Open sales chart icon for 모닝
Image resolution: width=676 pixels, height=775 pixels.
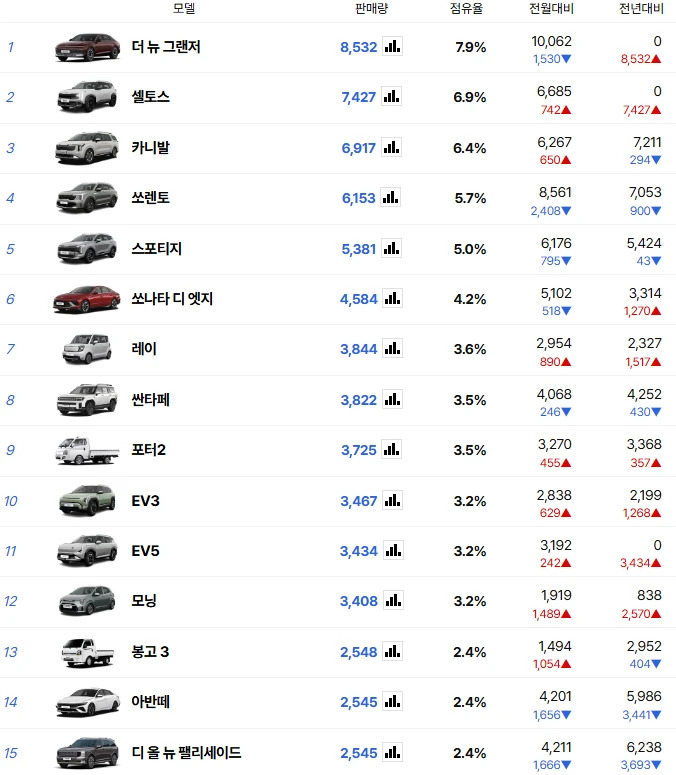[393, 600]
